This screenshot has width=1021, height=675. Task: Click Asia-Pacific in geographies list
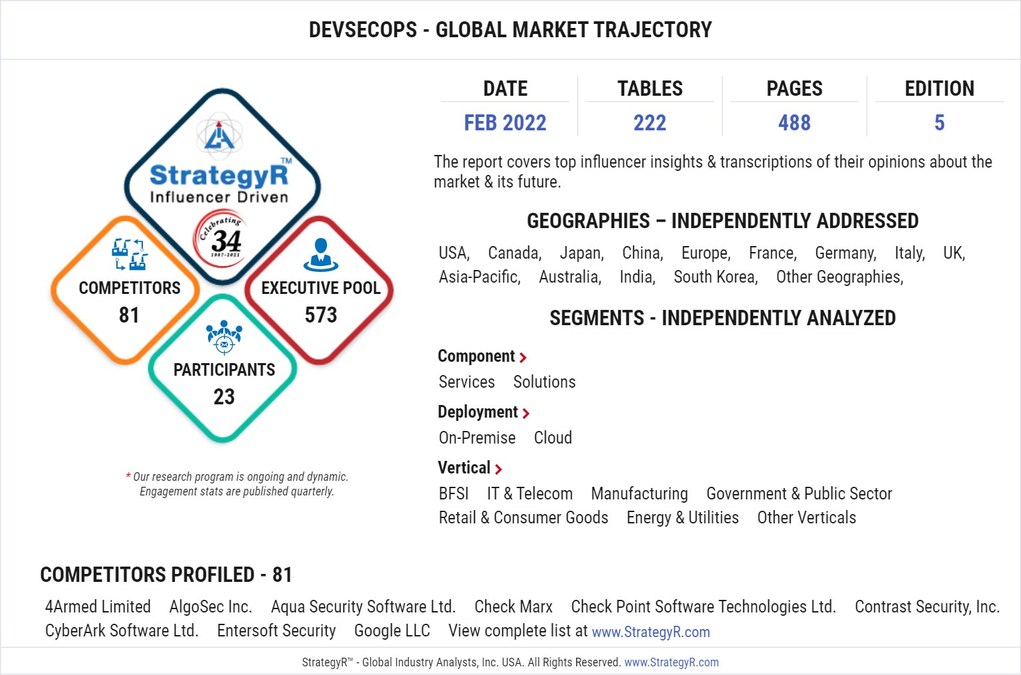pyautogui.click(x=480, y=277)
